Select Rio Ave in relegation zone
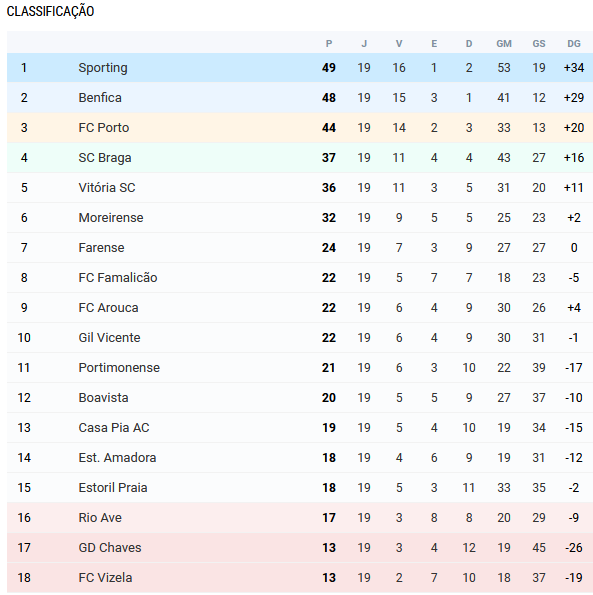 [100, 517]
